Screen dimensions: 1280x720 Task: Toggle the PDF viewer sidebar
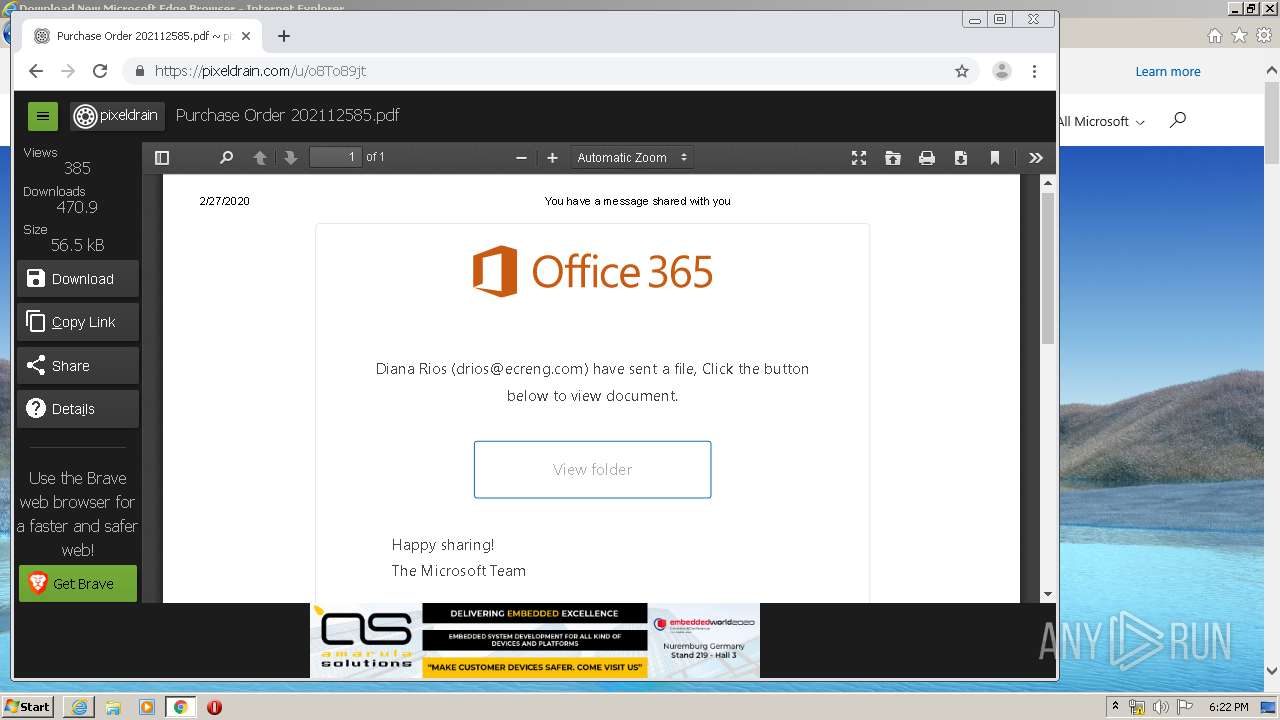pos(162,158)
